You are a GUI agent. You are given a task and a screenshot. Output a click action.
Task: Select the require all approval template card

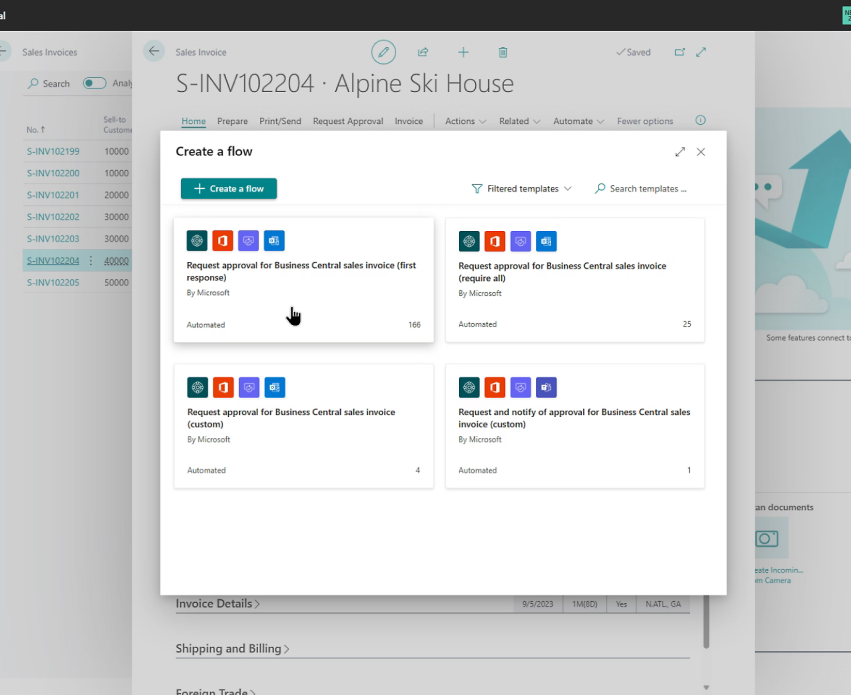coord(575,280)
